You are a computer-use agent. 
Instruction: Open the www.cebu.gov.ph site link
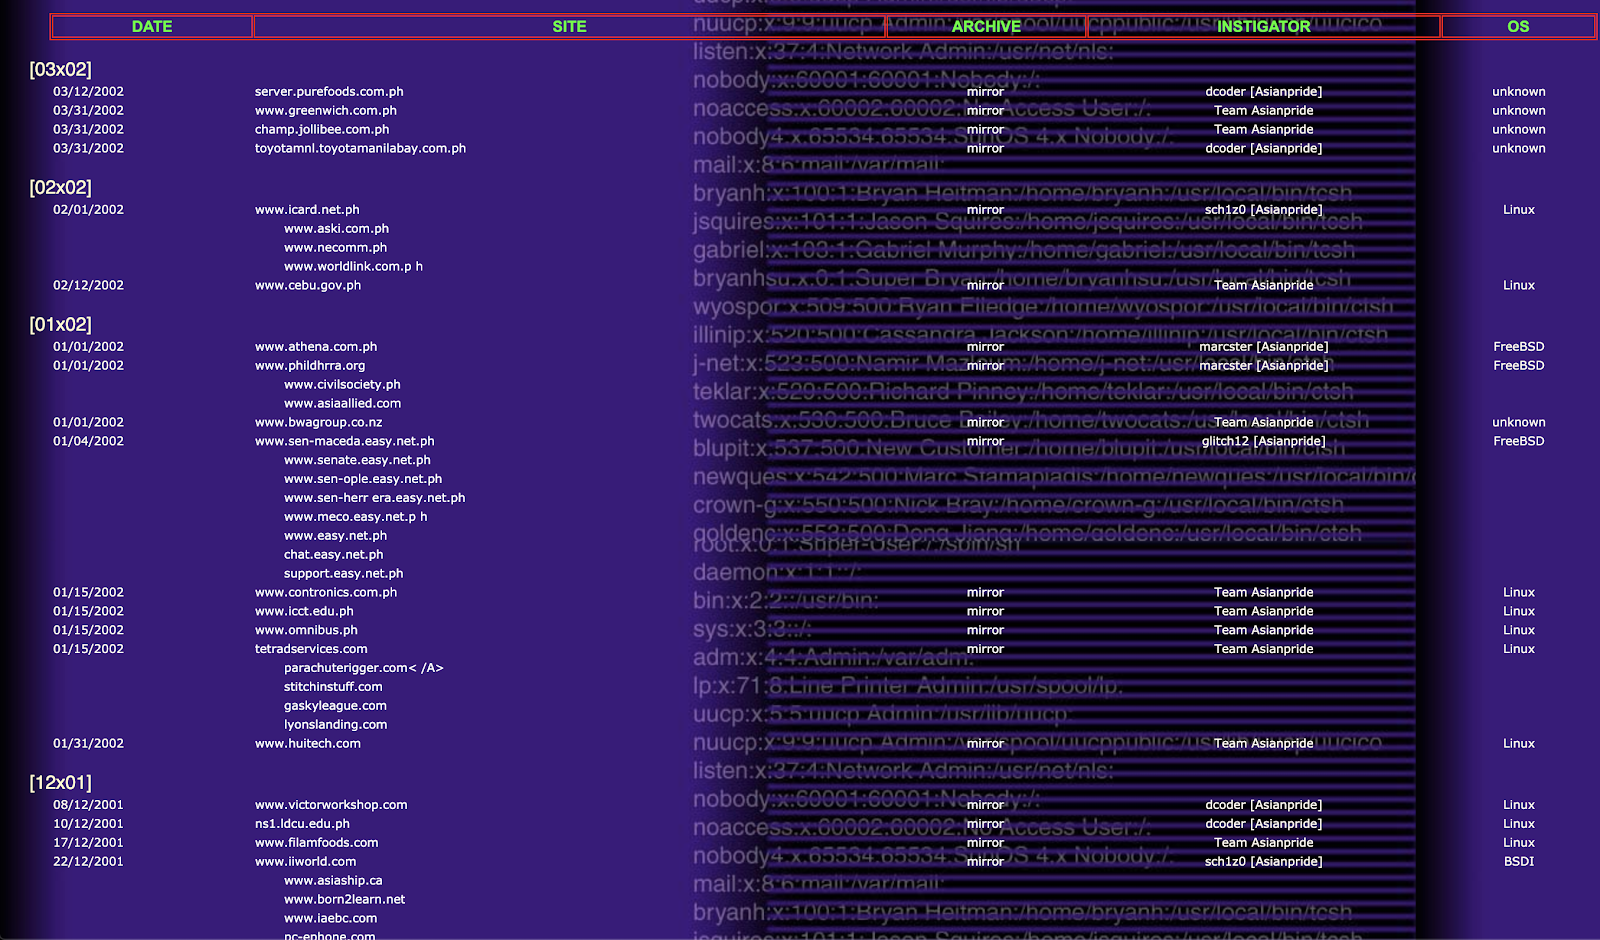tap(308, 286)
